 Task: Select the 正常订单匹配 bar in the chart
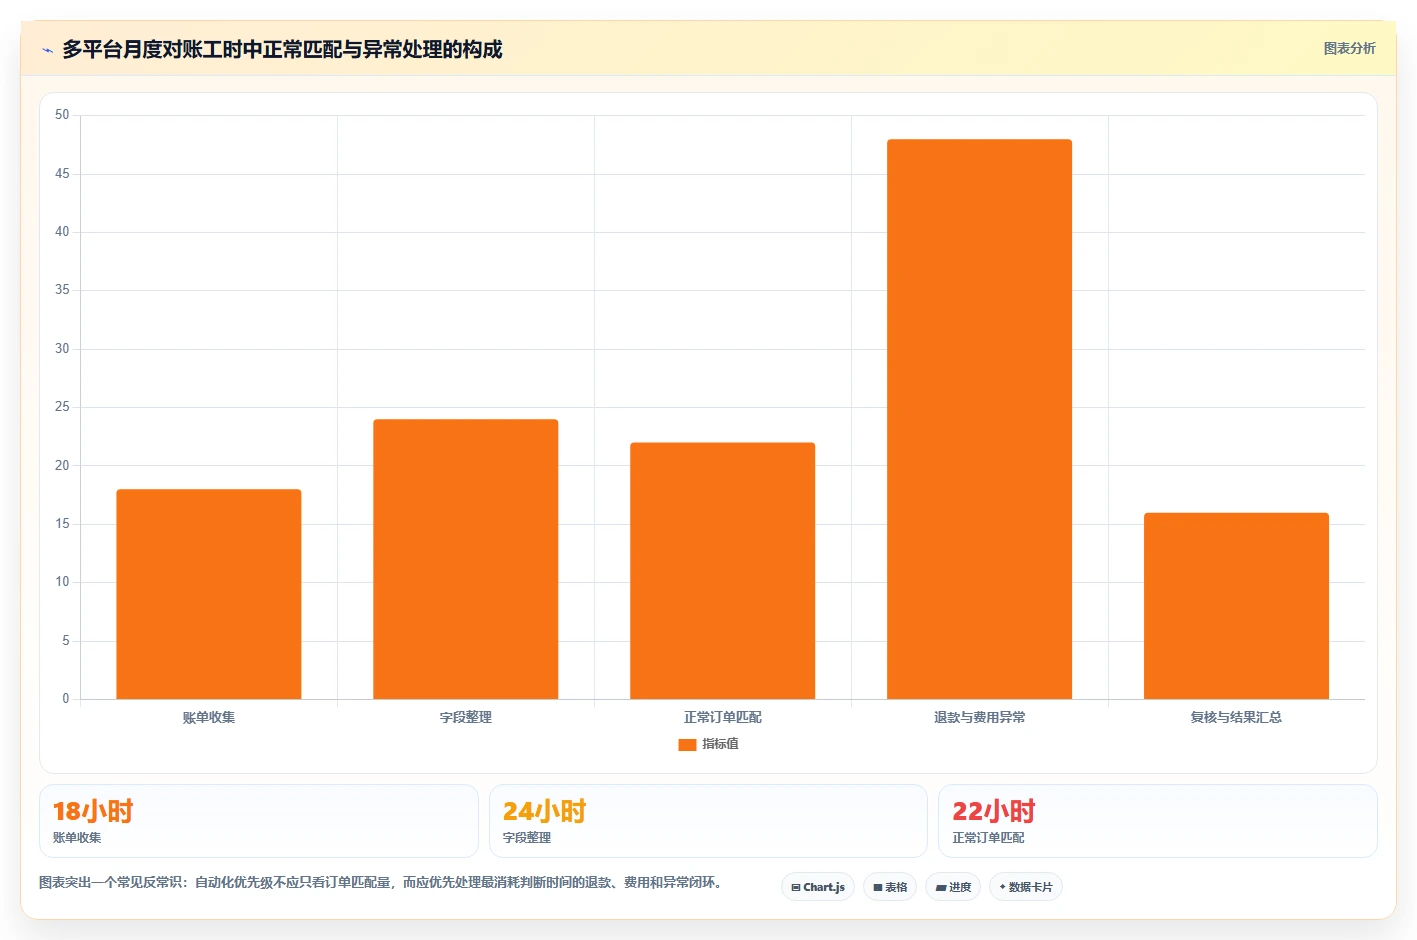pos(723,571)
